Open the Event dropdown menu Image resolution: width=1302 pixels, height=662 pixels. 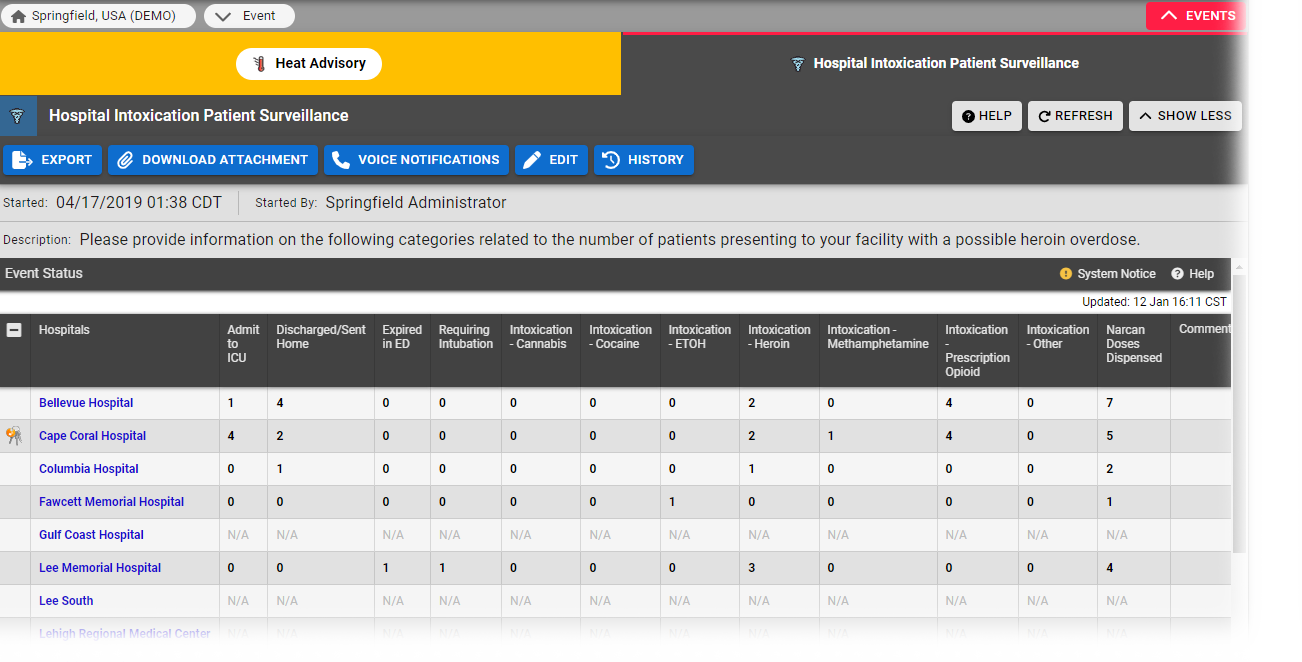(x=249, y=16)
